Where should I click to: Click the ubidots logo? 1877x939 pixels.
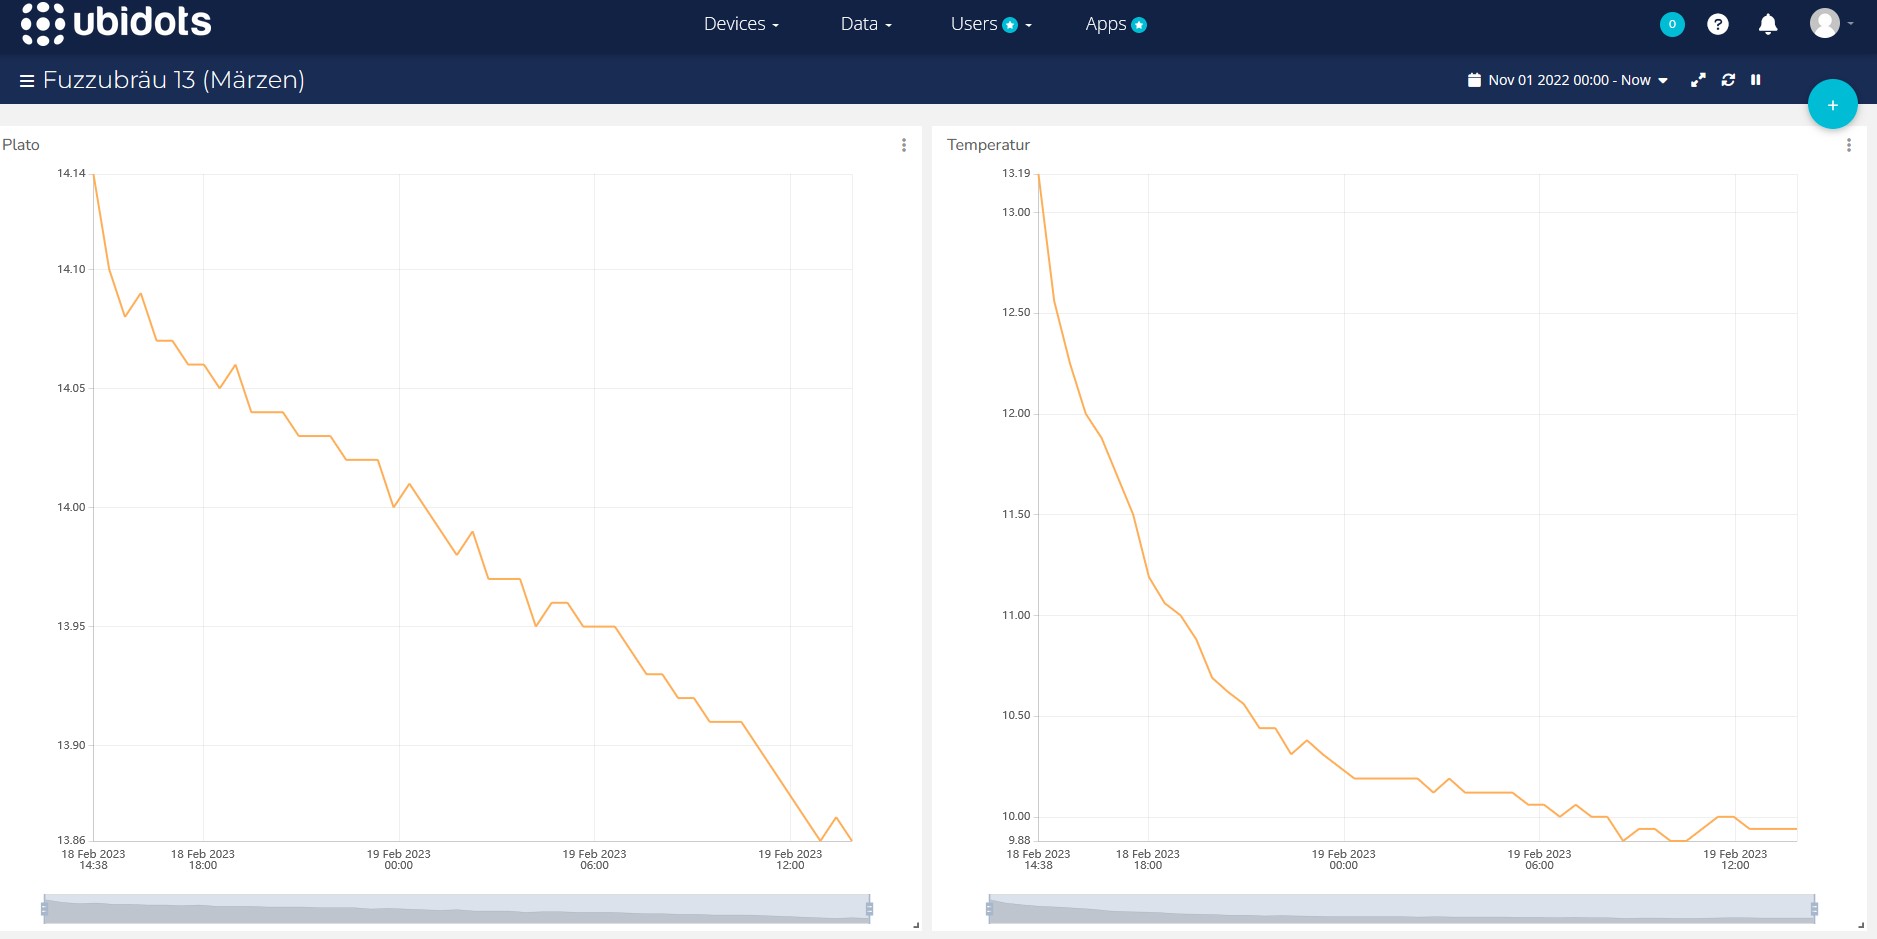(x=116, y=23)
